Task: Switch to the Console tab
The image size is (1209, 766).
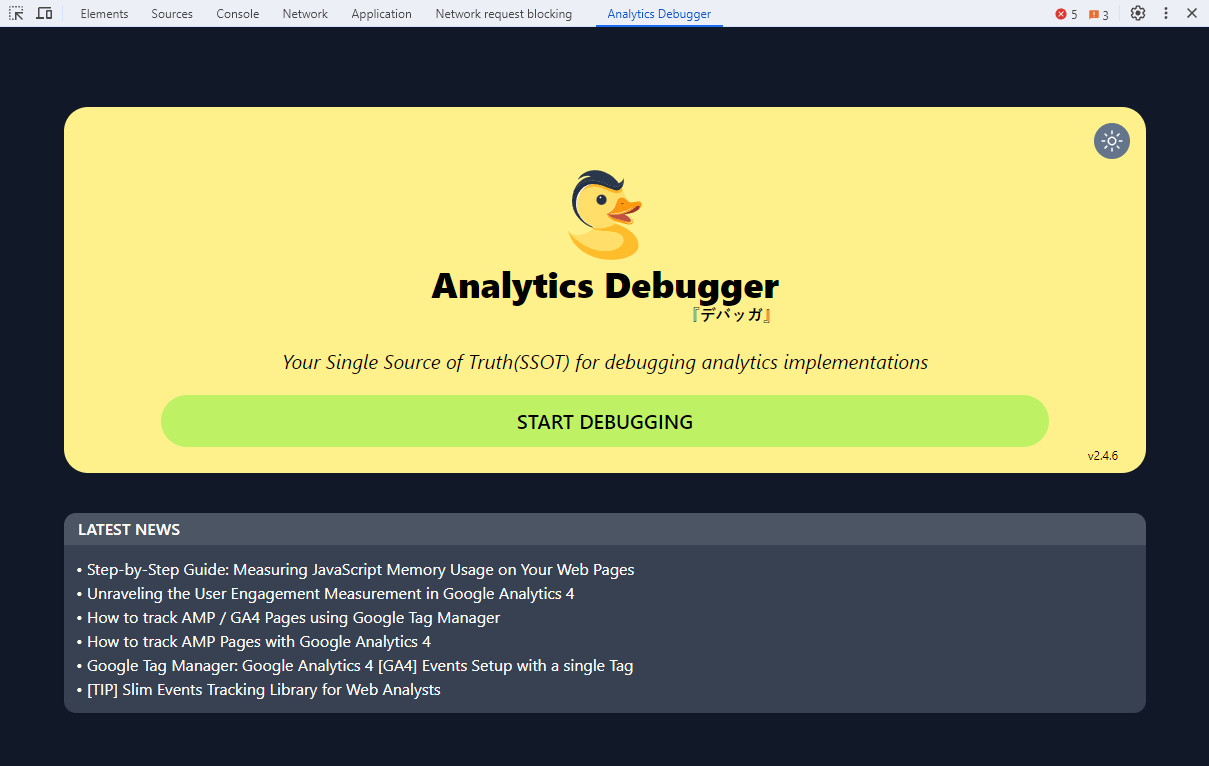Action: 237,13
